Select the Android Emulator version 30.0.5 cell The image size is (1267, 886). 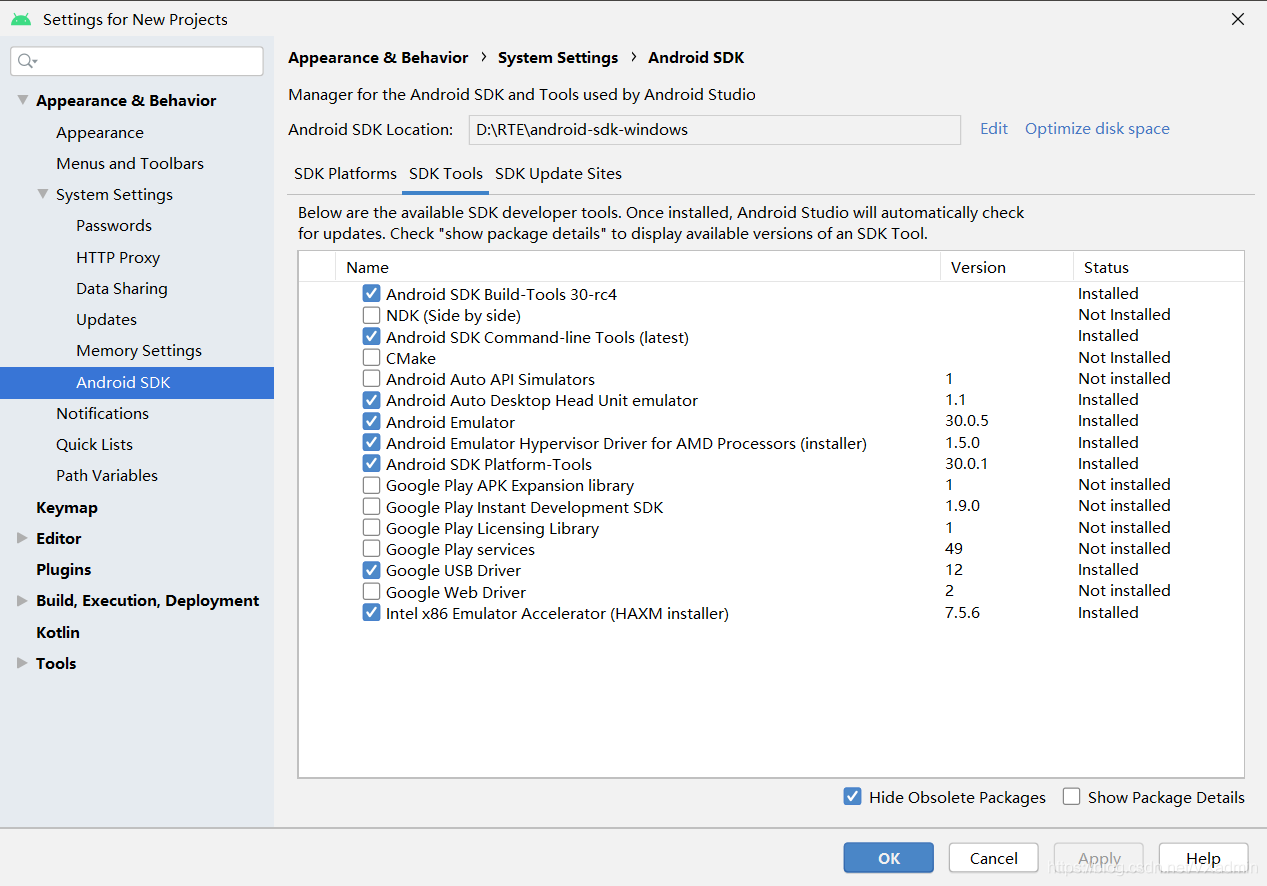pyautogui.click(x=967, y=421)
